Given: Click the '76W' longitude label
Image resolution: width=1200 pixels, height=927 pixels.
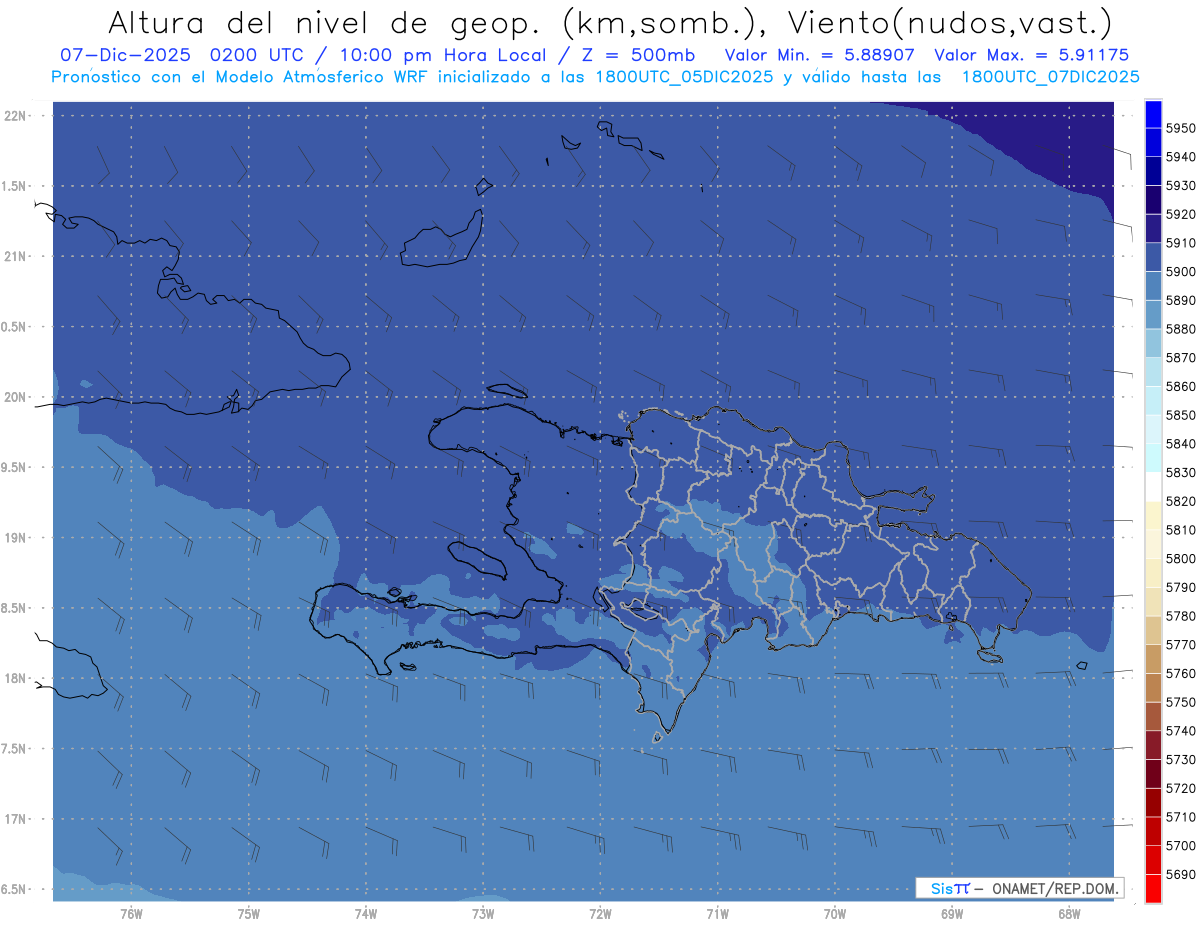Looking at the screenshot, I should (x=131, y=914).
